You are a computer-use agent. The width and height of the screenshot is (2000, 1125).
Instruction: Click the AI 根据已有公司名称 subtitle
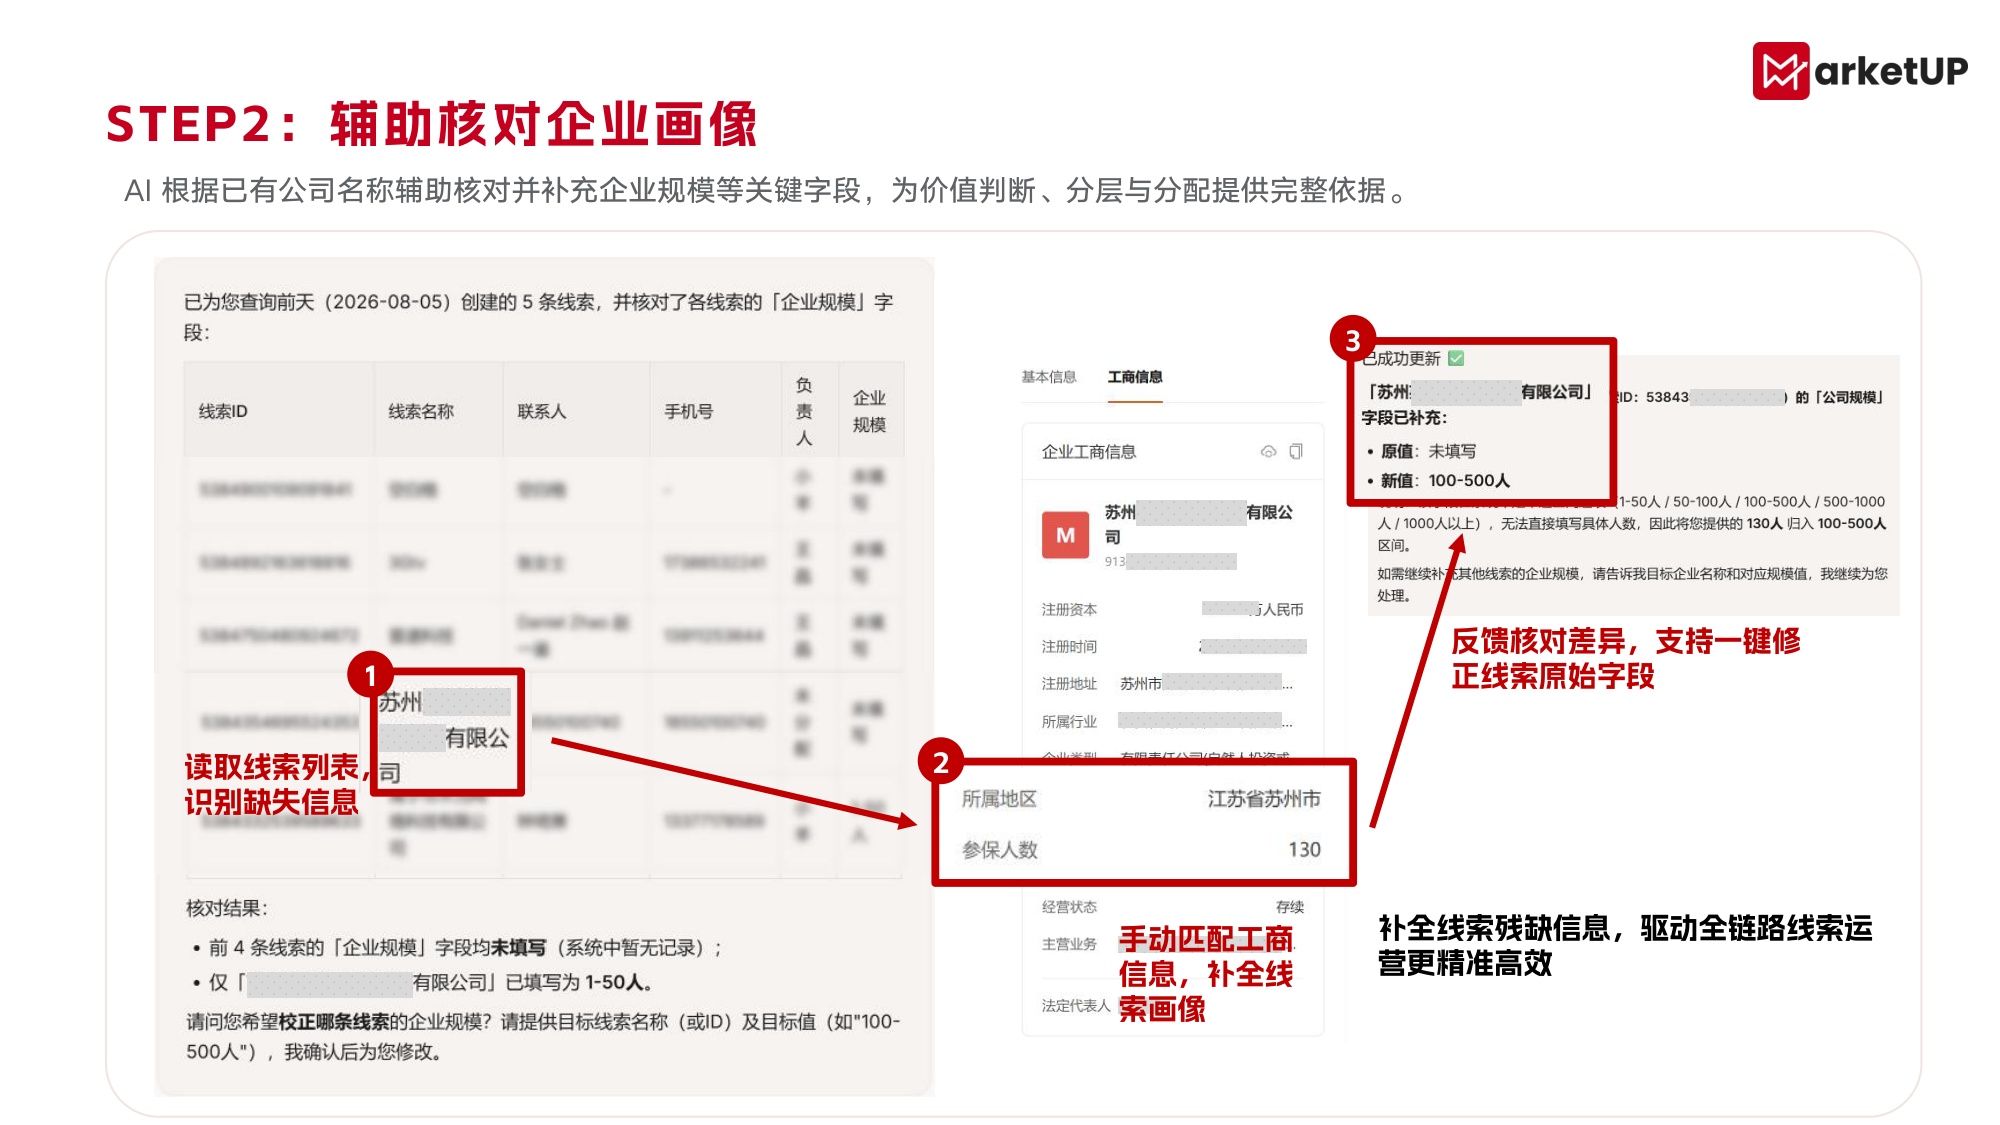(x=767, y=190)
